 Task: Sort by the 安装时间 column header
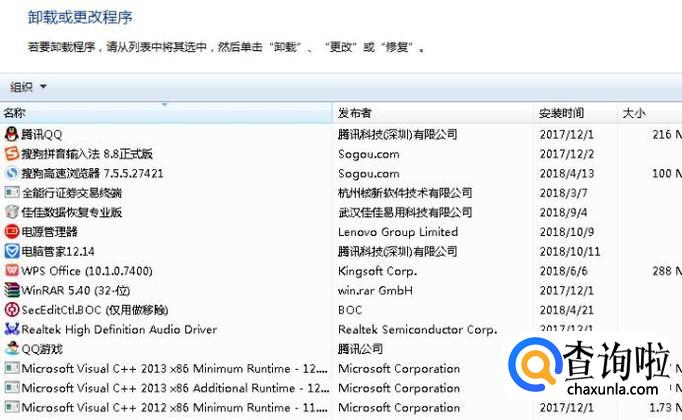pos(575,113)
